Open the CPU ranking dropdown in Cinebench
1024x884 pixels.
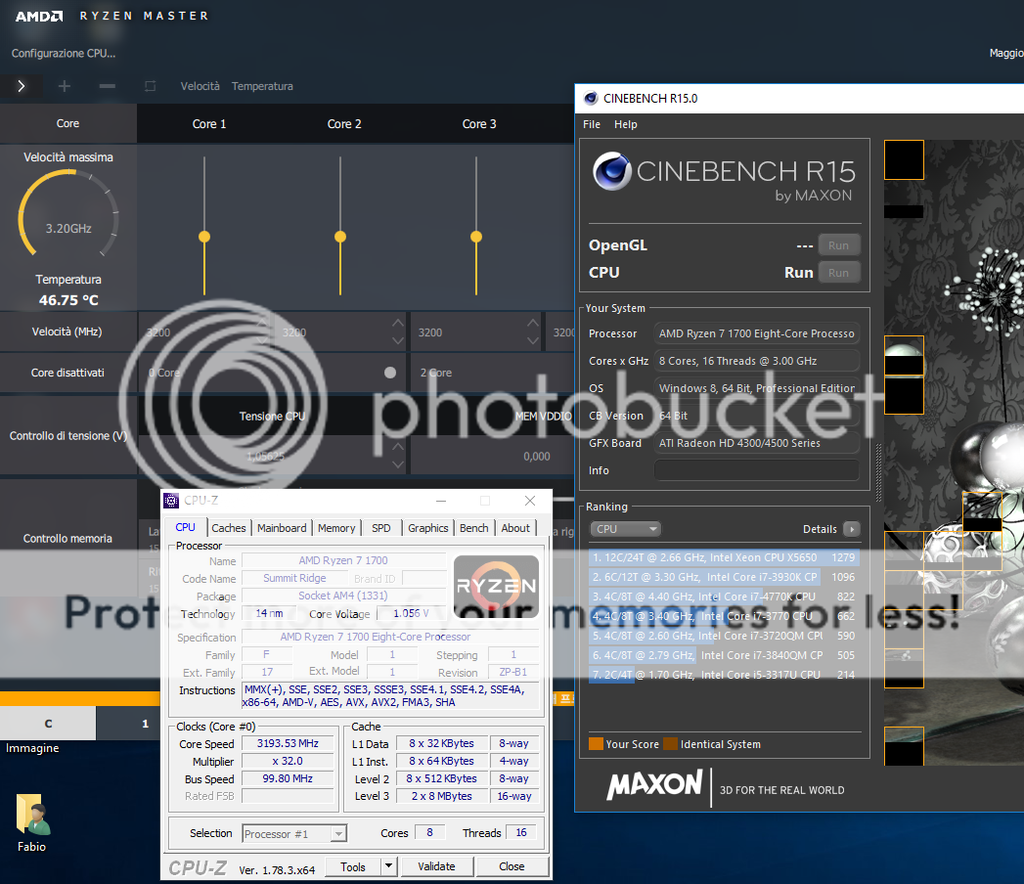coord(625,529)
